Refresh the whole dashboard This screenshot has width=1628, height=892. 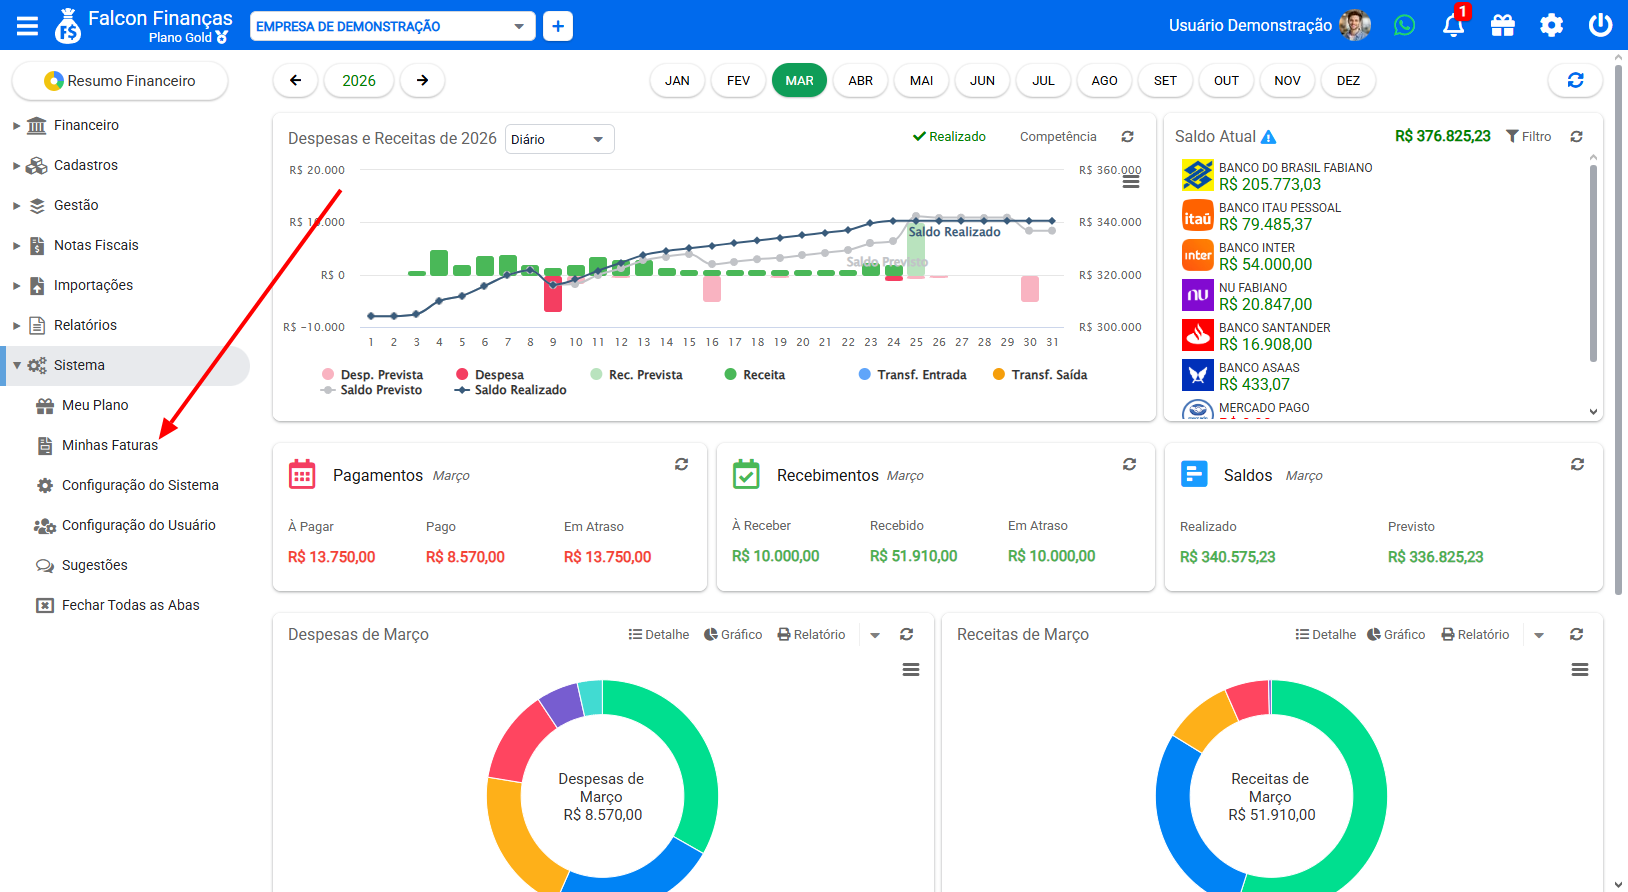coord(1576,81)
